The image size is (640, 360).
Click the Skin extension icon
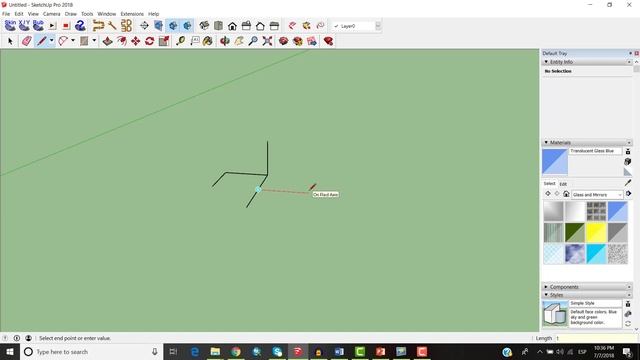coord(10,25)
